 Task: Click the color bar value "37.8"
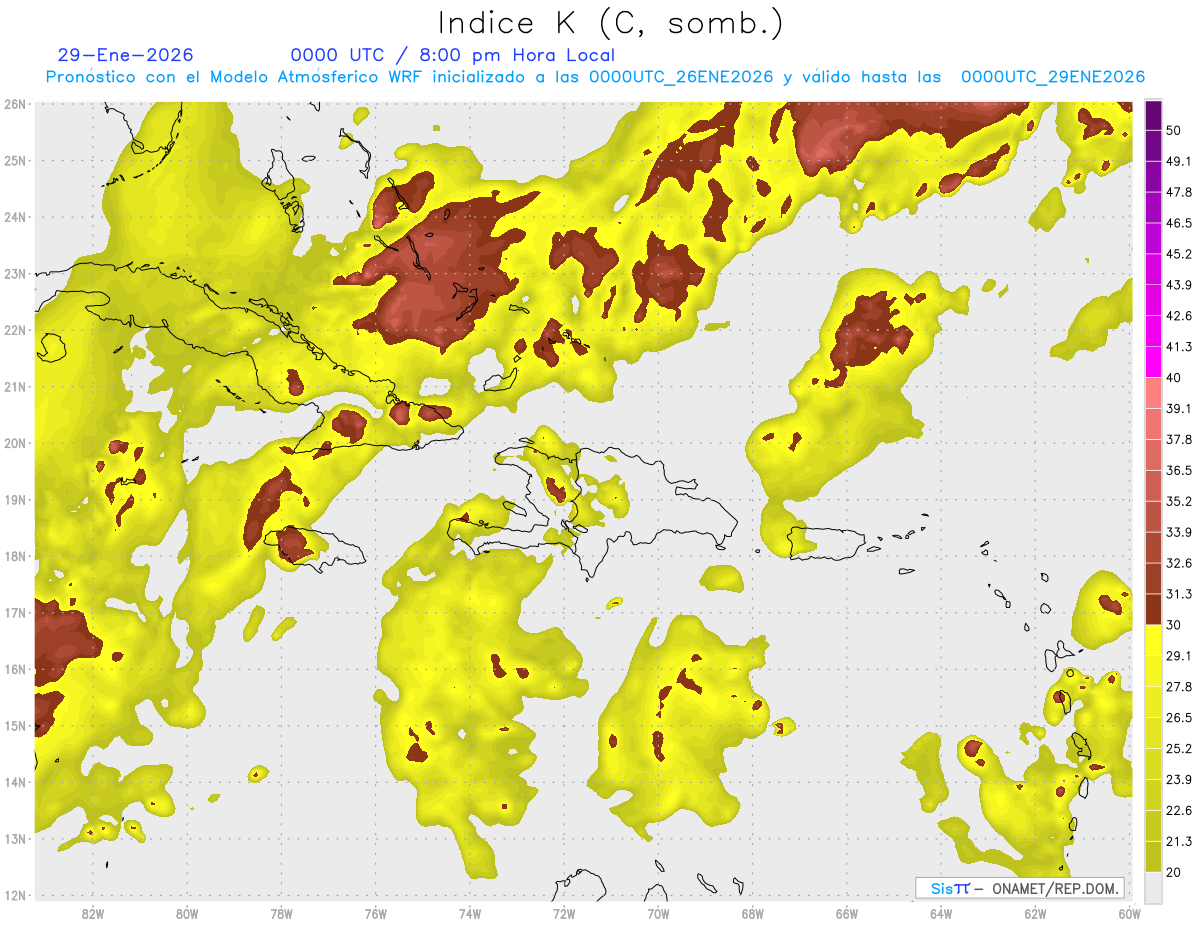click(x=1180, y=439)
